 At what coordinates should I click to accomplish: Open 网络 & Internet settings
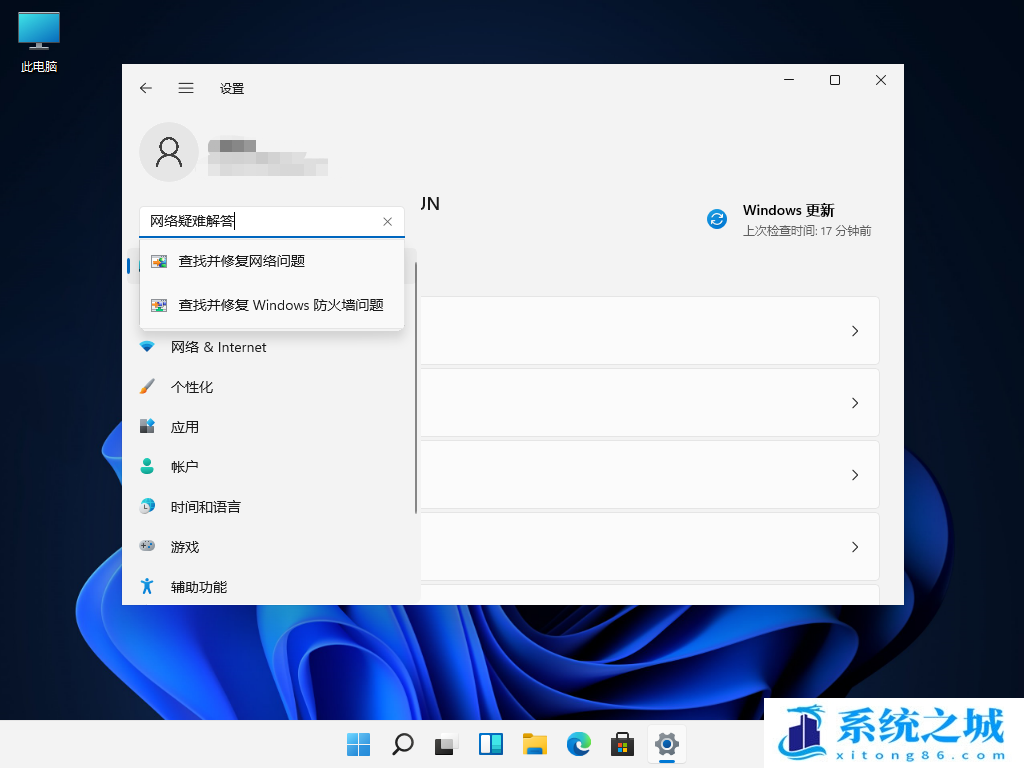[x=218, y=347]
